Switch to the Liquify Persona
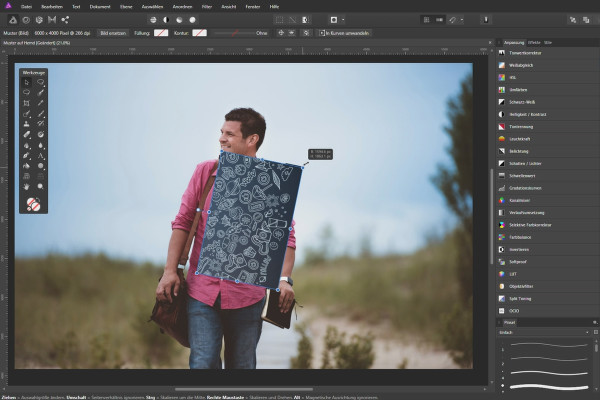This screenshot has height=400, width=600. tap(26, 20)
